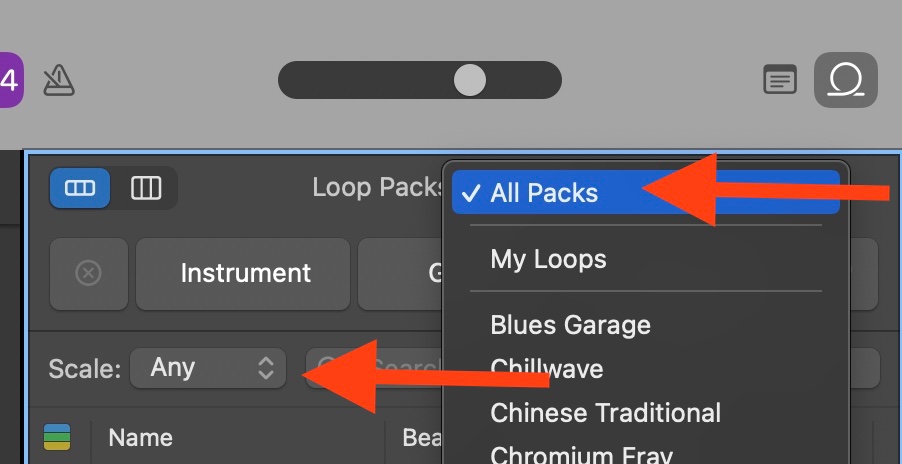Click the Name column header
Viewport: 902px width, 464px height.
pyautogui.click(x=140, y=438)
